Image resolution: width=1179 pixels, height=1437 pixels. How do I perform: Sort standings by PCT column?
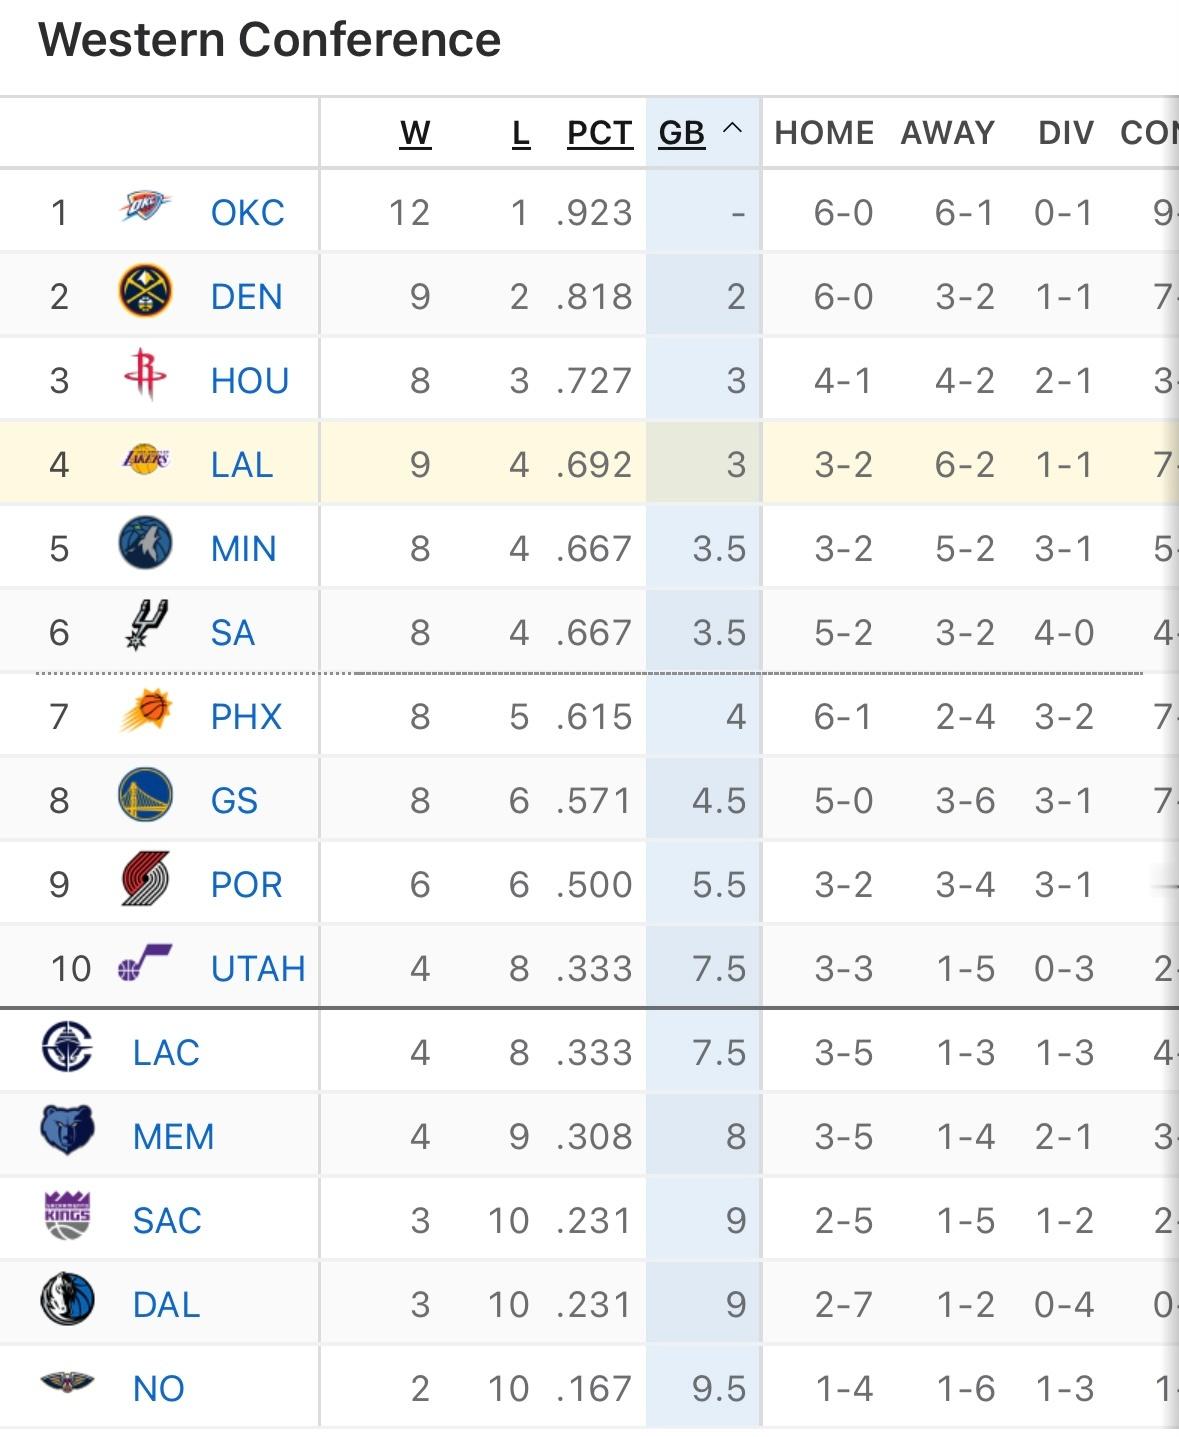[600, 133]
